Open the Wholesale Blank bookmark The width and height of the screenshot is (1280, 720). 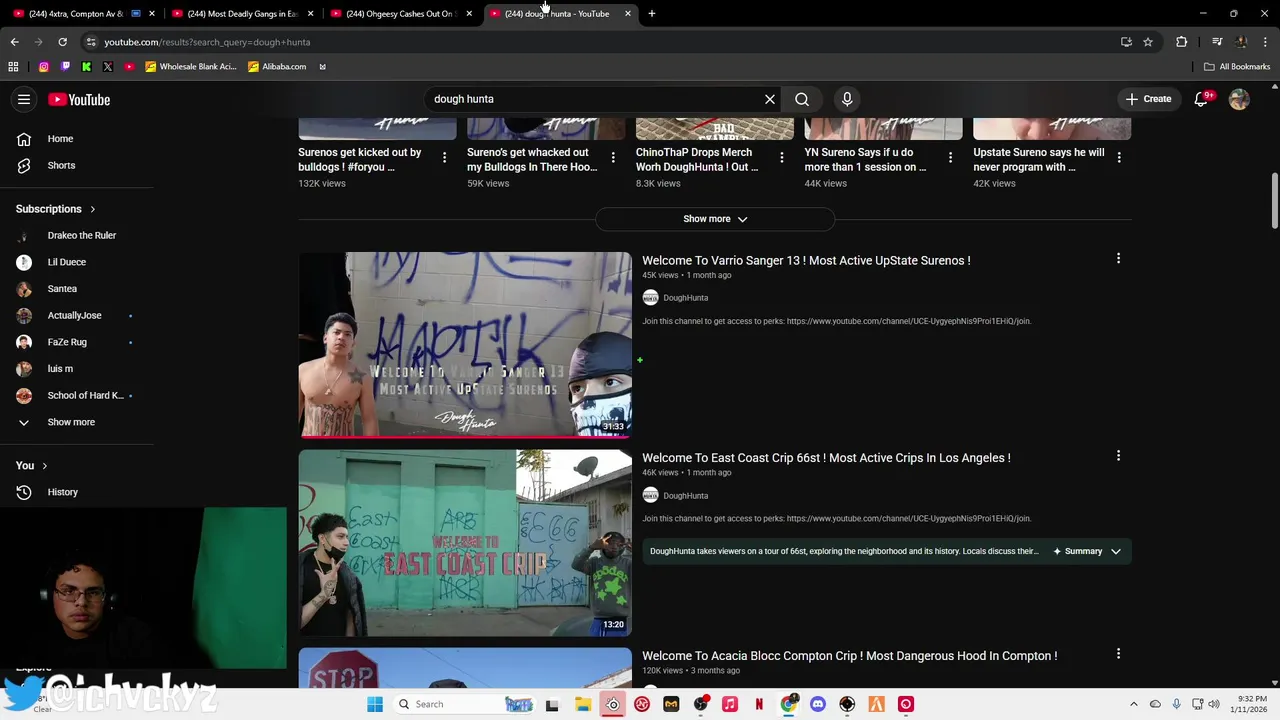[190, 67]
